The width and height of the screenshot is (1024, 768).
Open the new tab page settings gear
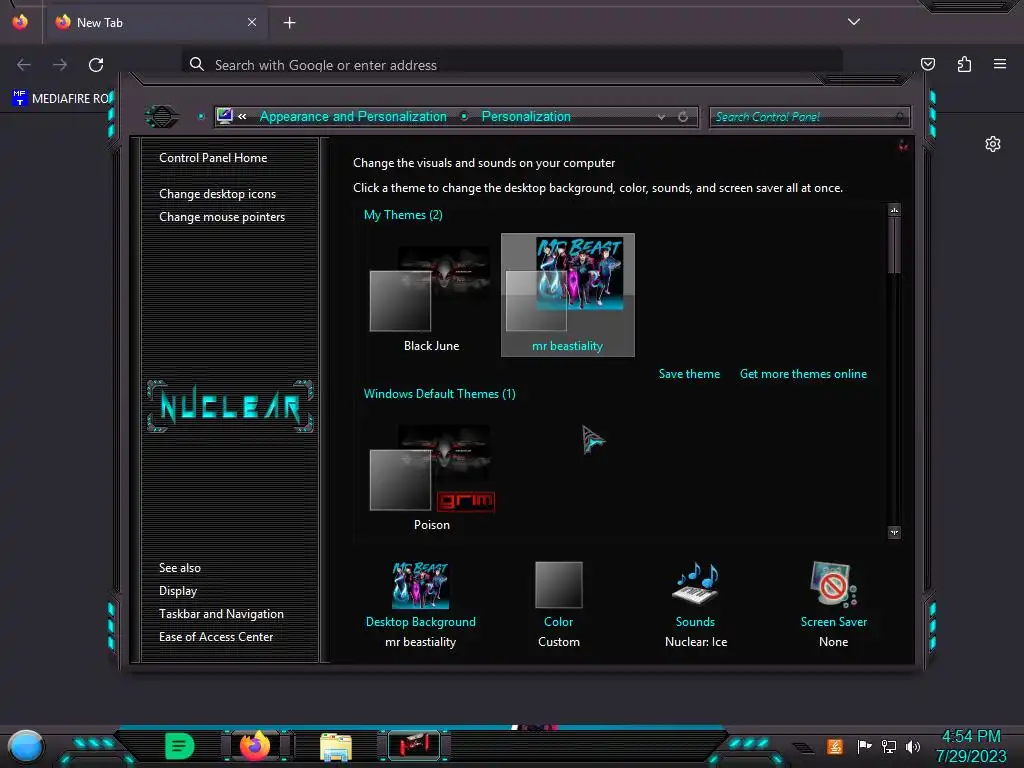(993, 144)
